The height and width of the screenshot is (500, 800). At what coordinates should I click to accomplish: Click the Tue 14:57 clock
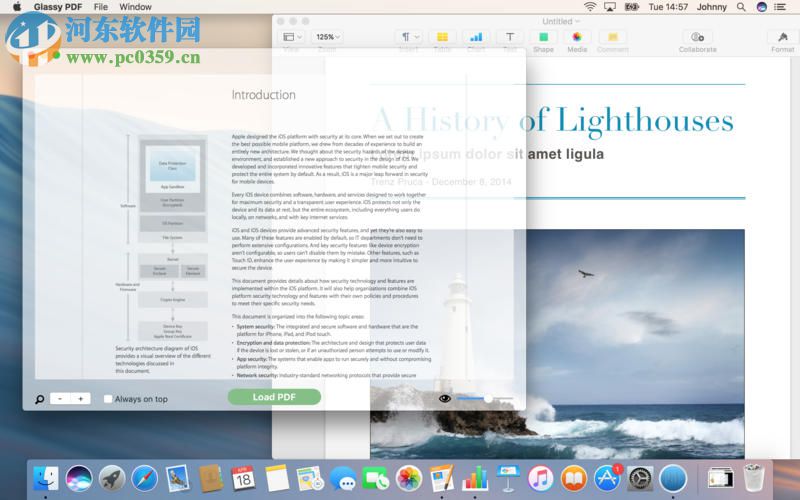[x=668, y=7]
